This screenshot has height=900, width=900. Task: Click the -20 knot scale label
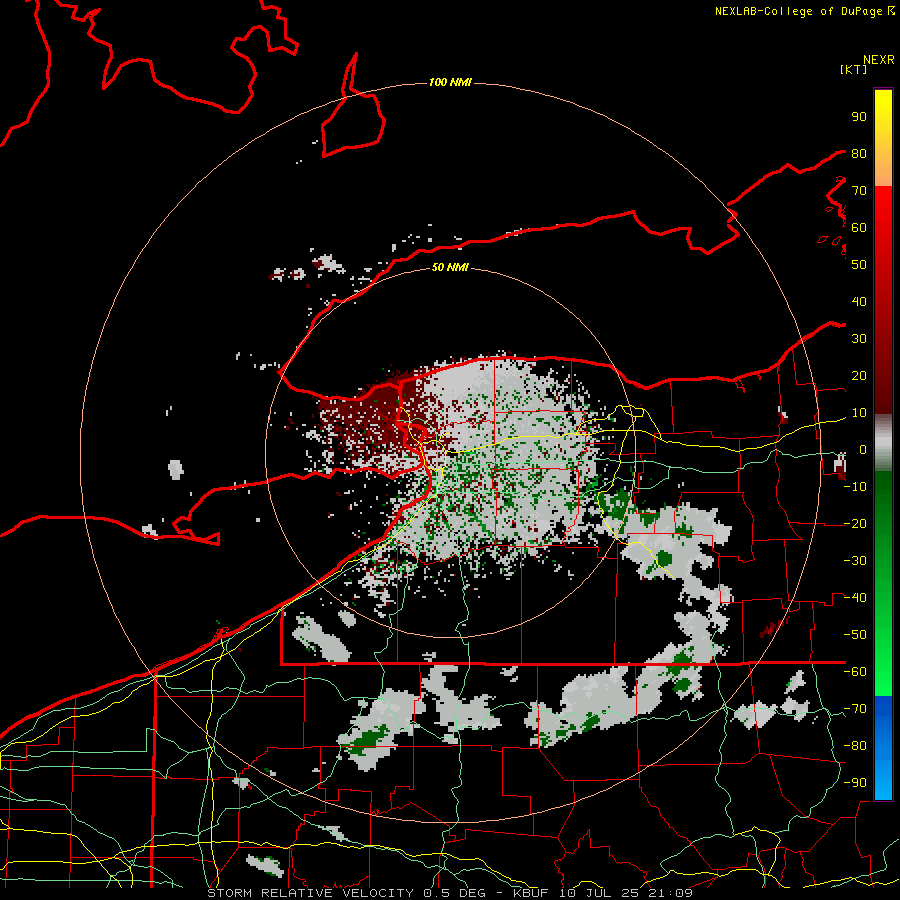pos(855,523)
